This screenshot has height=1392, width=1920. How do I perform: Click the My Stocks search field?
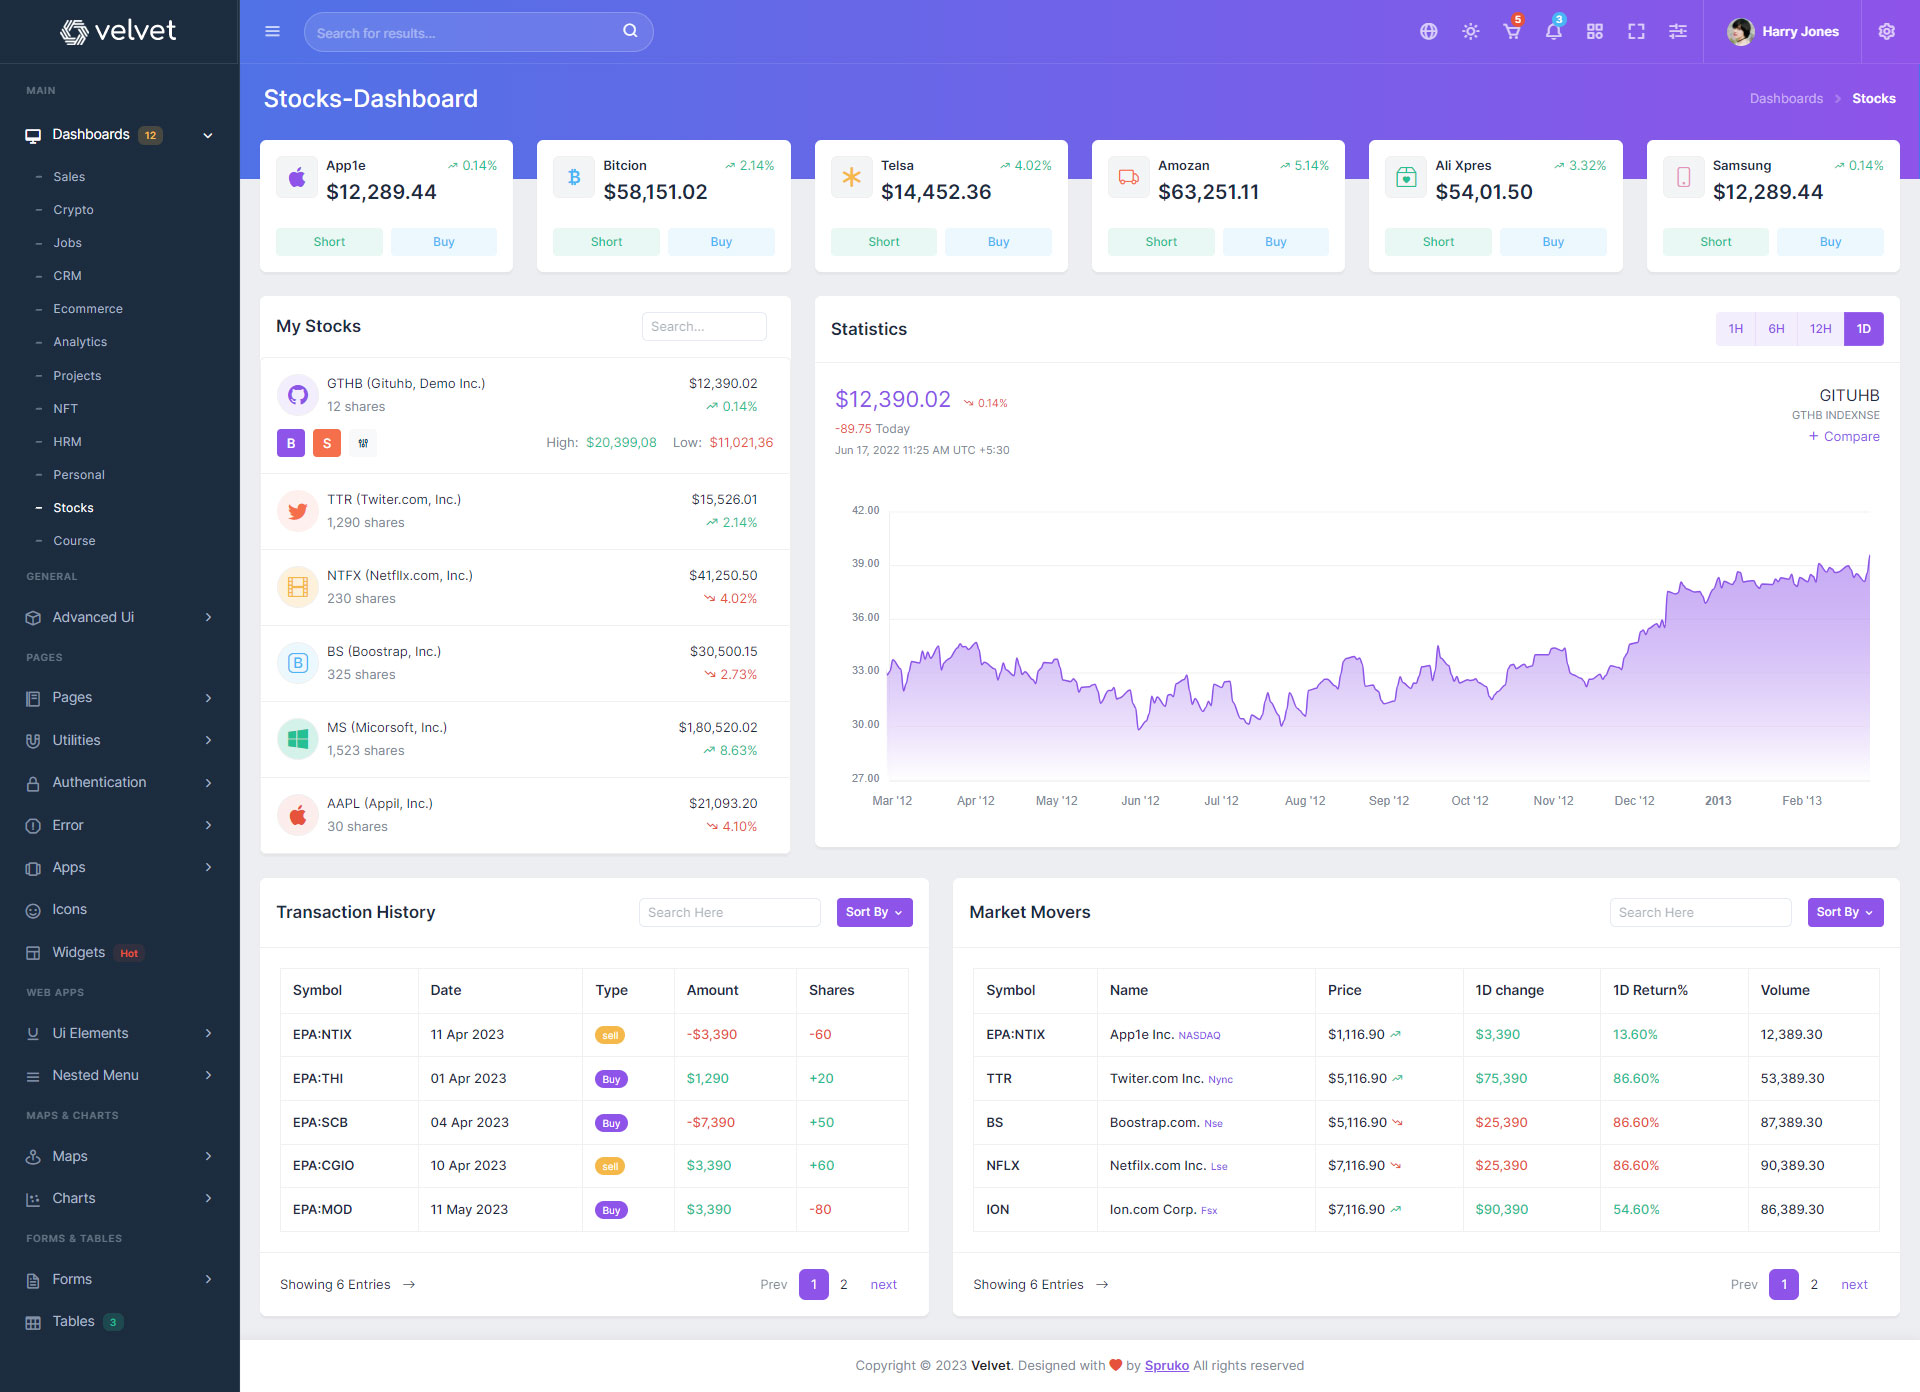[703, 327]
